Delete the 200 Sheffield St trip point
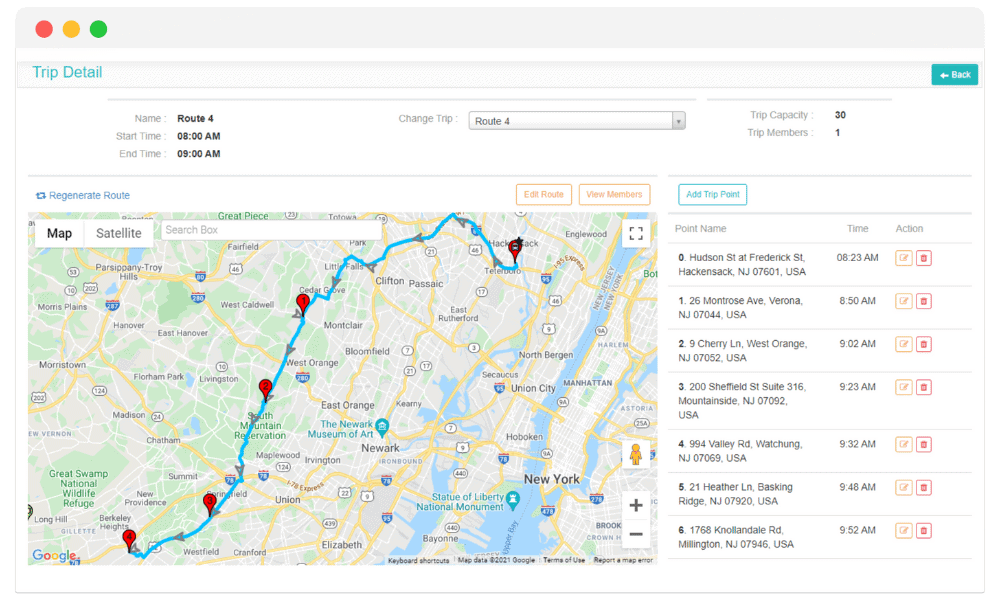 click(923, 387)
